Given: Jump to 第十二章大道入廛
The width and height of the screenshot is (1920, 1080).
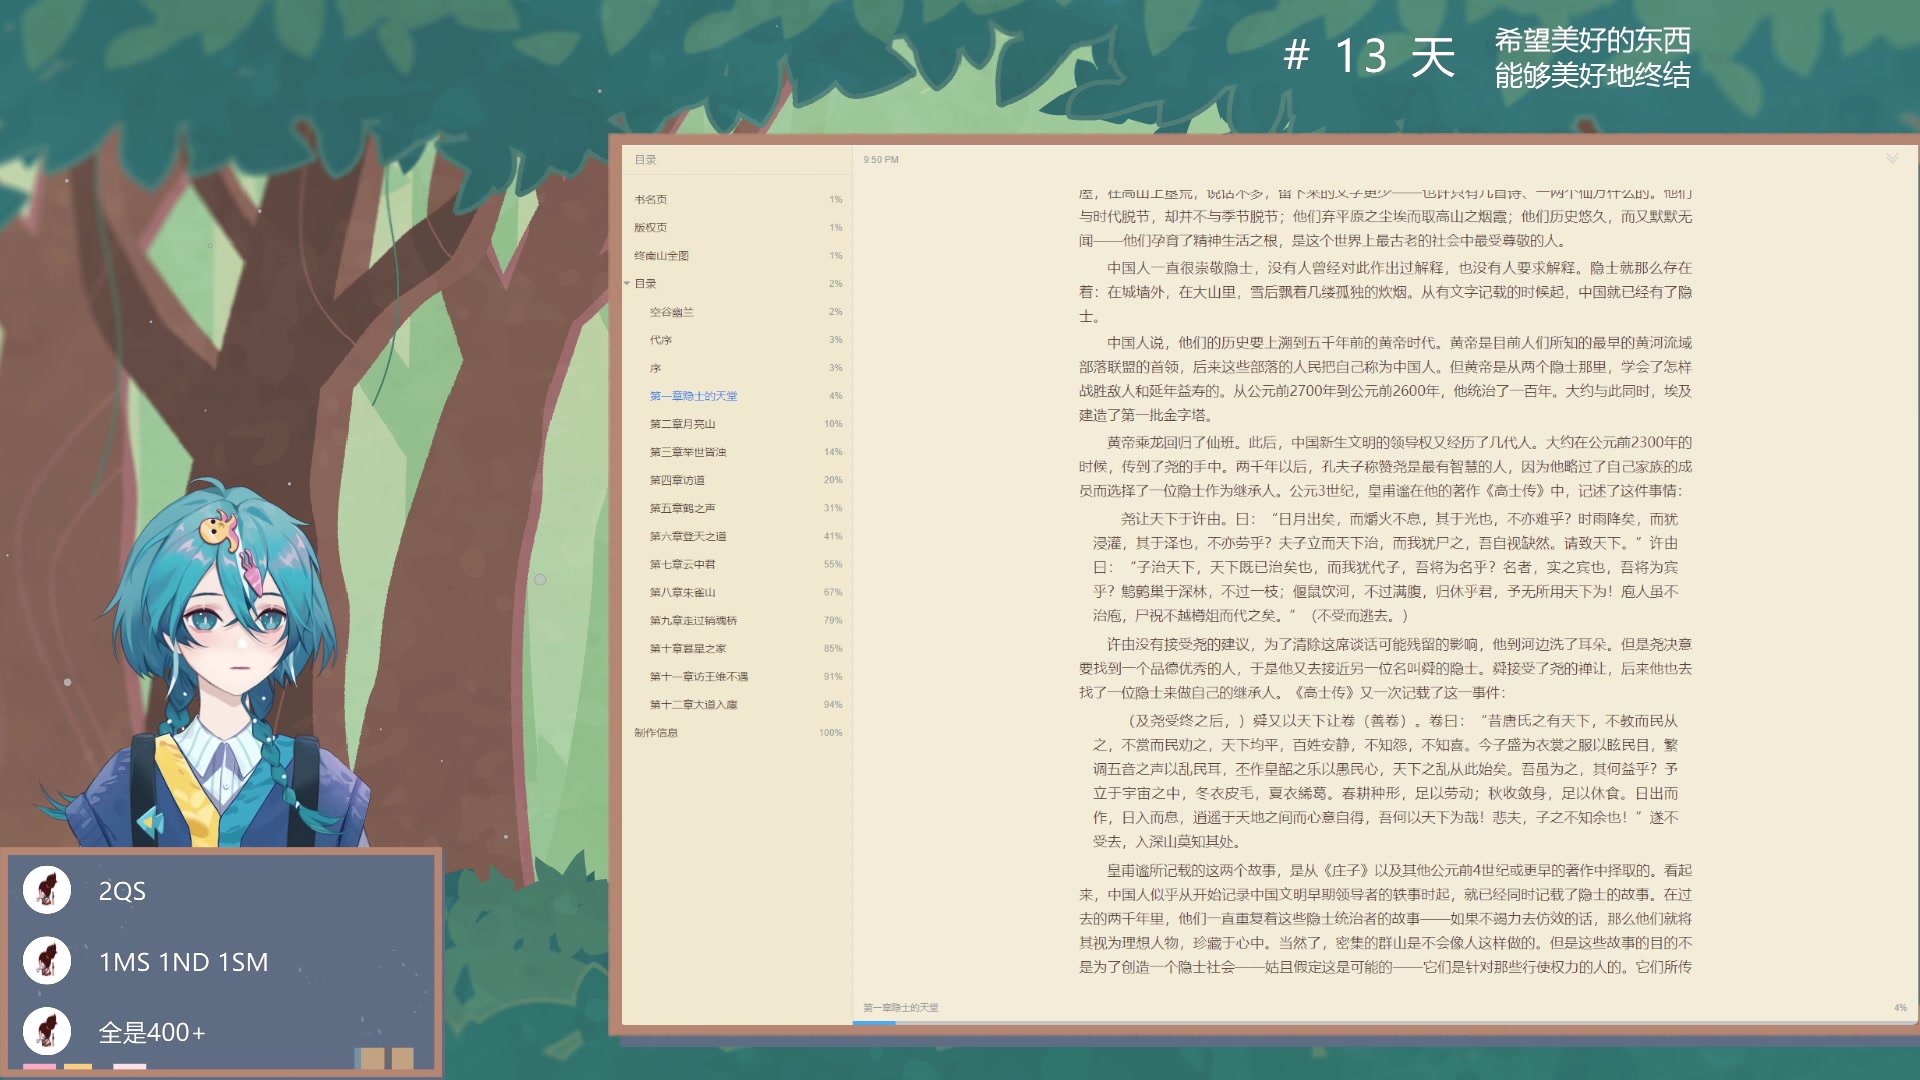Looking at the screenshot, I should [x=737, y=704].
